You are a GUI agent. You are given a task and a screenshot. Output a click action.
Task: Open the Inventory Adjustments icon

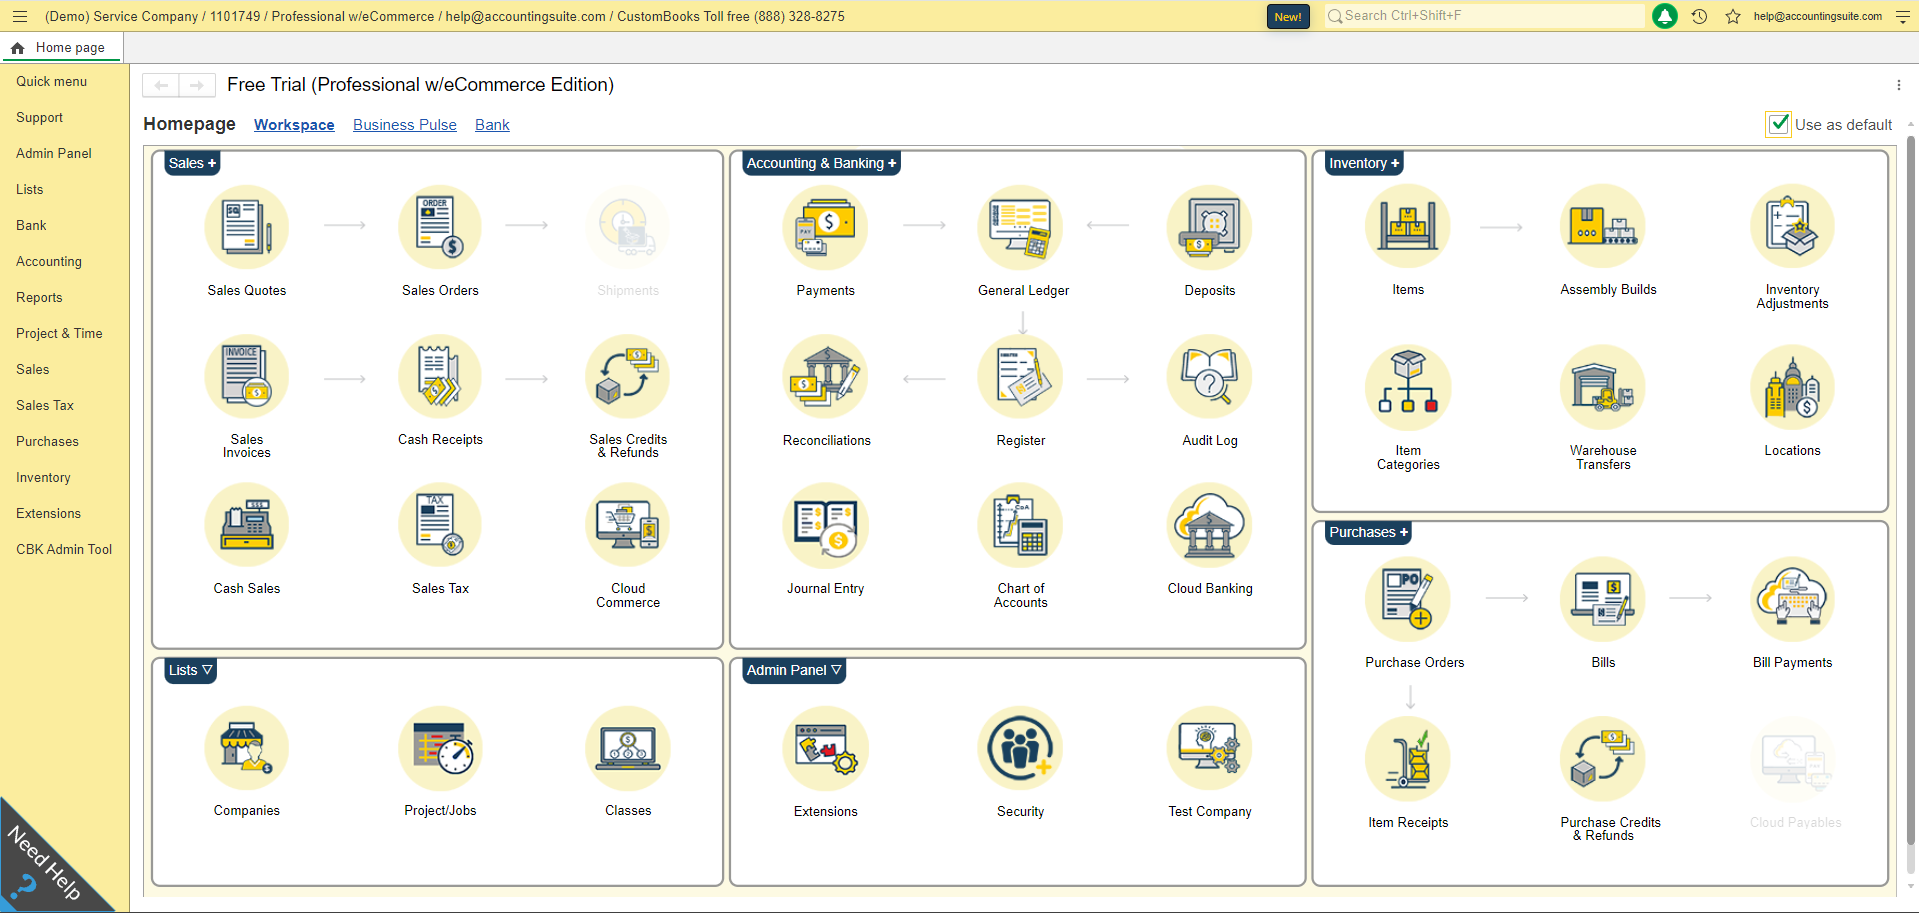1792,227
